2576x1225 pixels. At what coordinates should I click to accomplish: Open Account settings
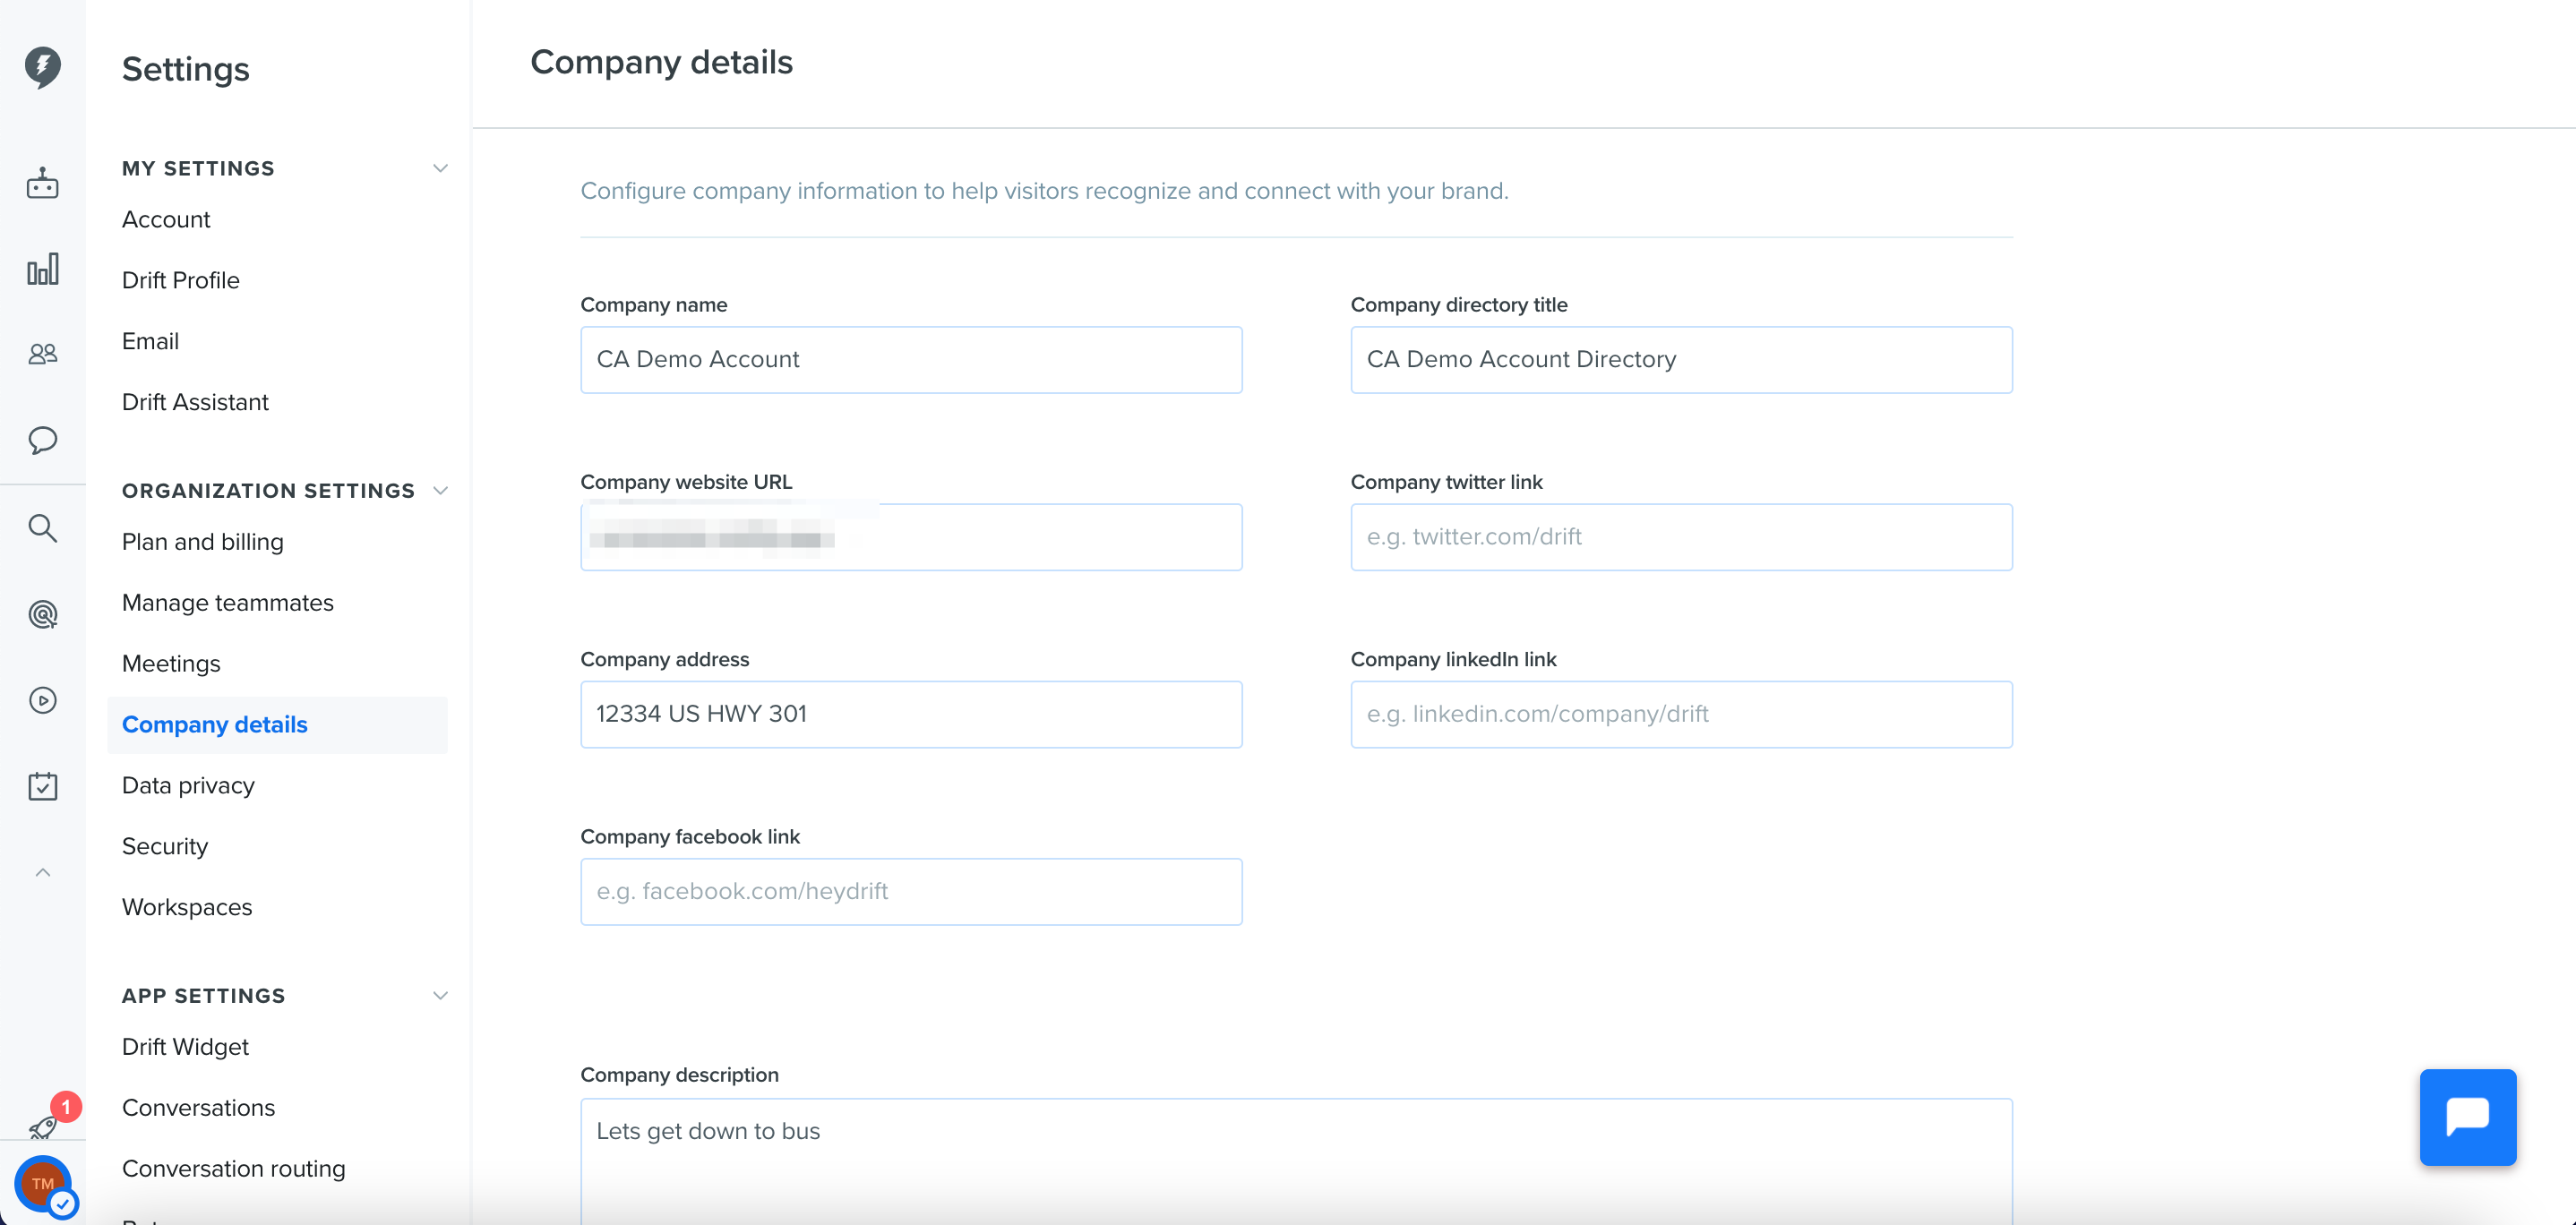[166, 219]
